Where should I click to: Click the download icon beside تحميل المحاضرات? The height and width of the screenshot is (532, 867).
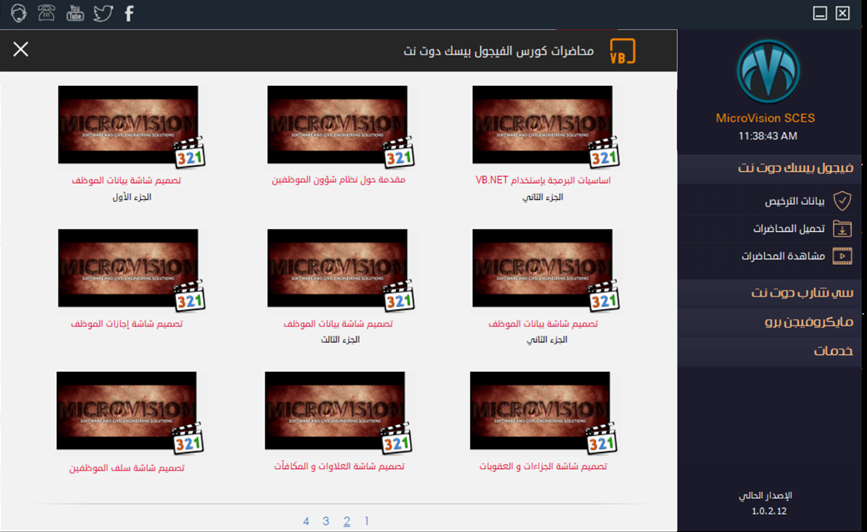pyautogui.click(x=842, y=228)
